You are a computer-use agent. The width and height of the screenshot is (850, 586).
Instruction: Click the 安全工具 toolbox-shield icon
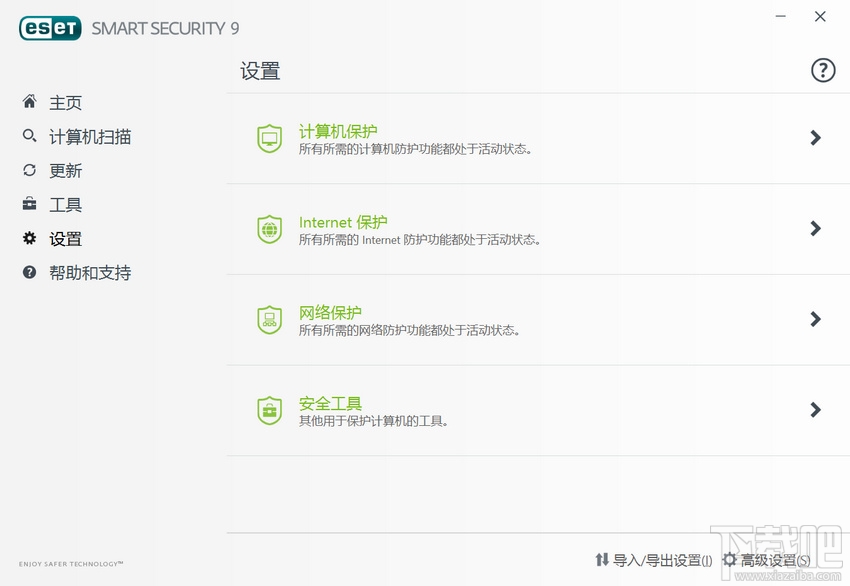pyautogui.click(x=268, y=410)
